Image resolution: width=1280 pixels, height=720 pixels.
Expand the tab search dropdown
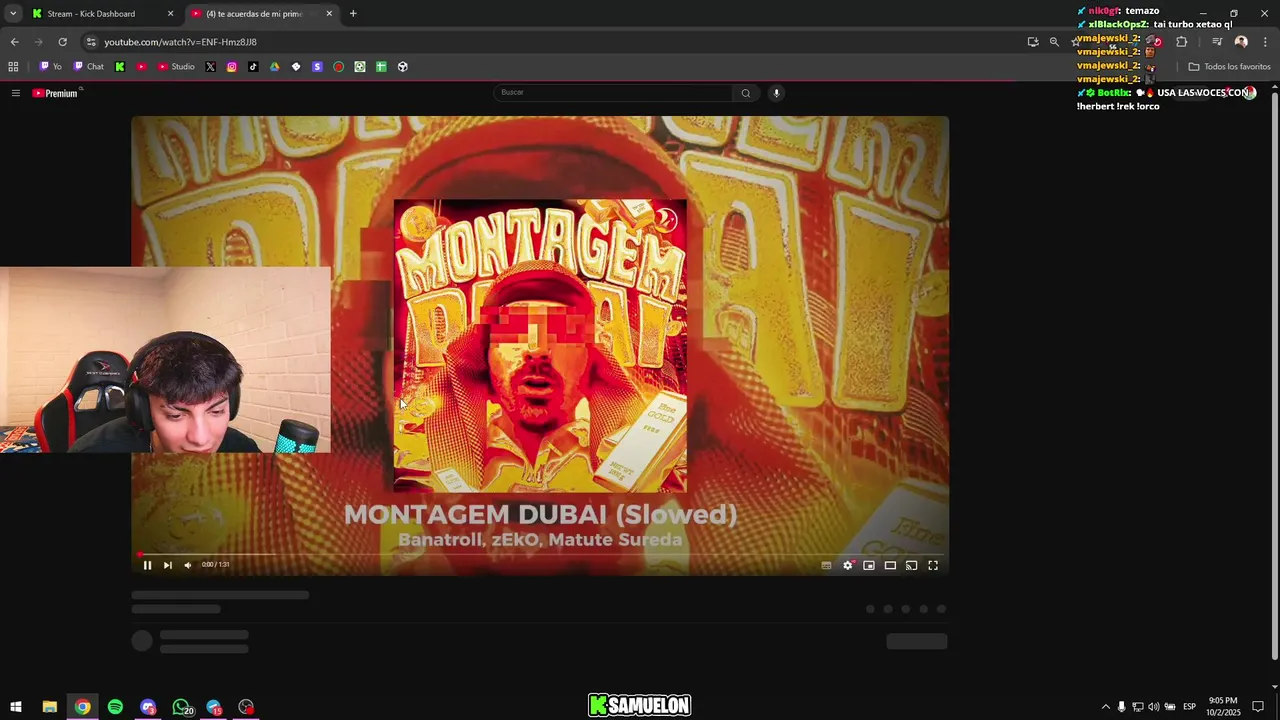pyautogui.click(x=13, y=14)
